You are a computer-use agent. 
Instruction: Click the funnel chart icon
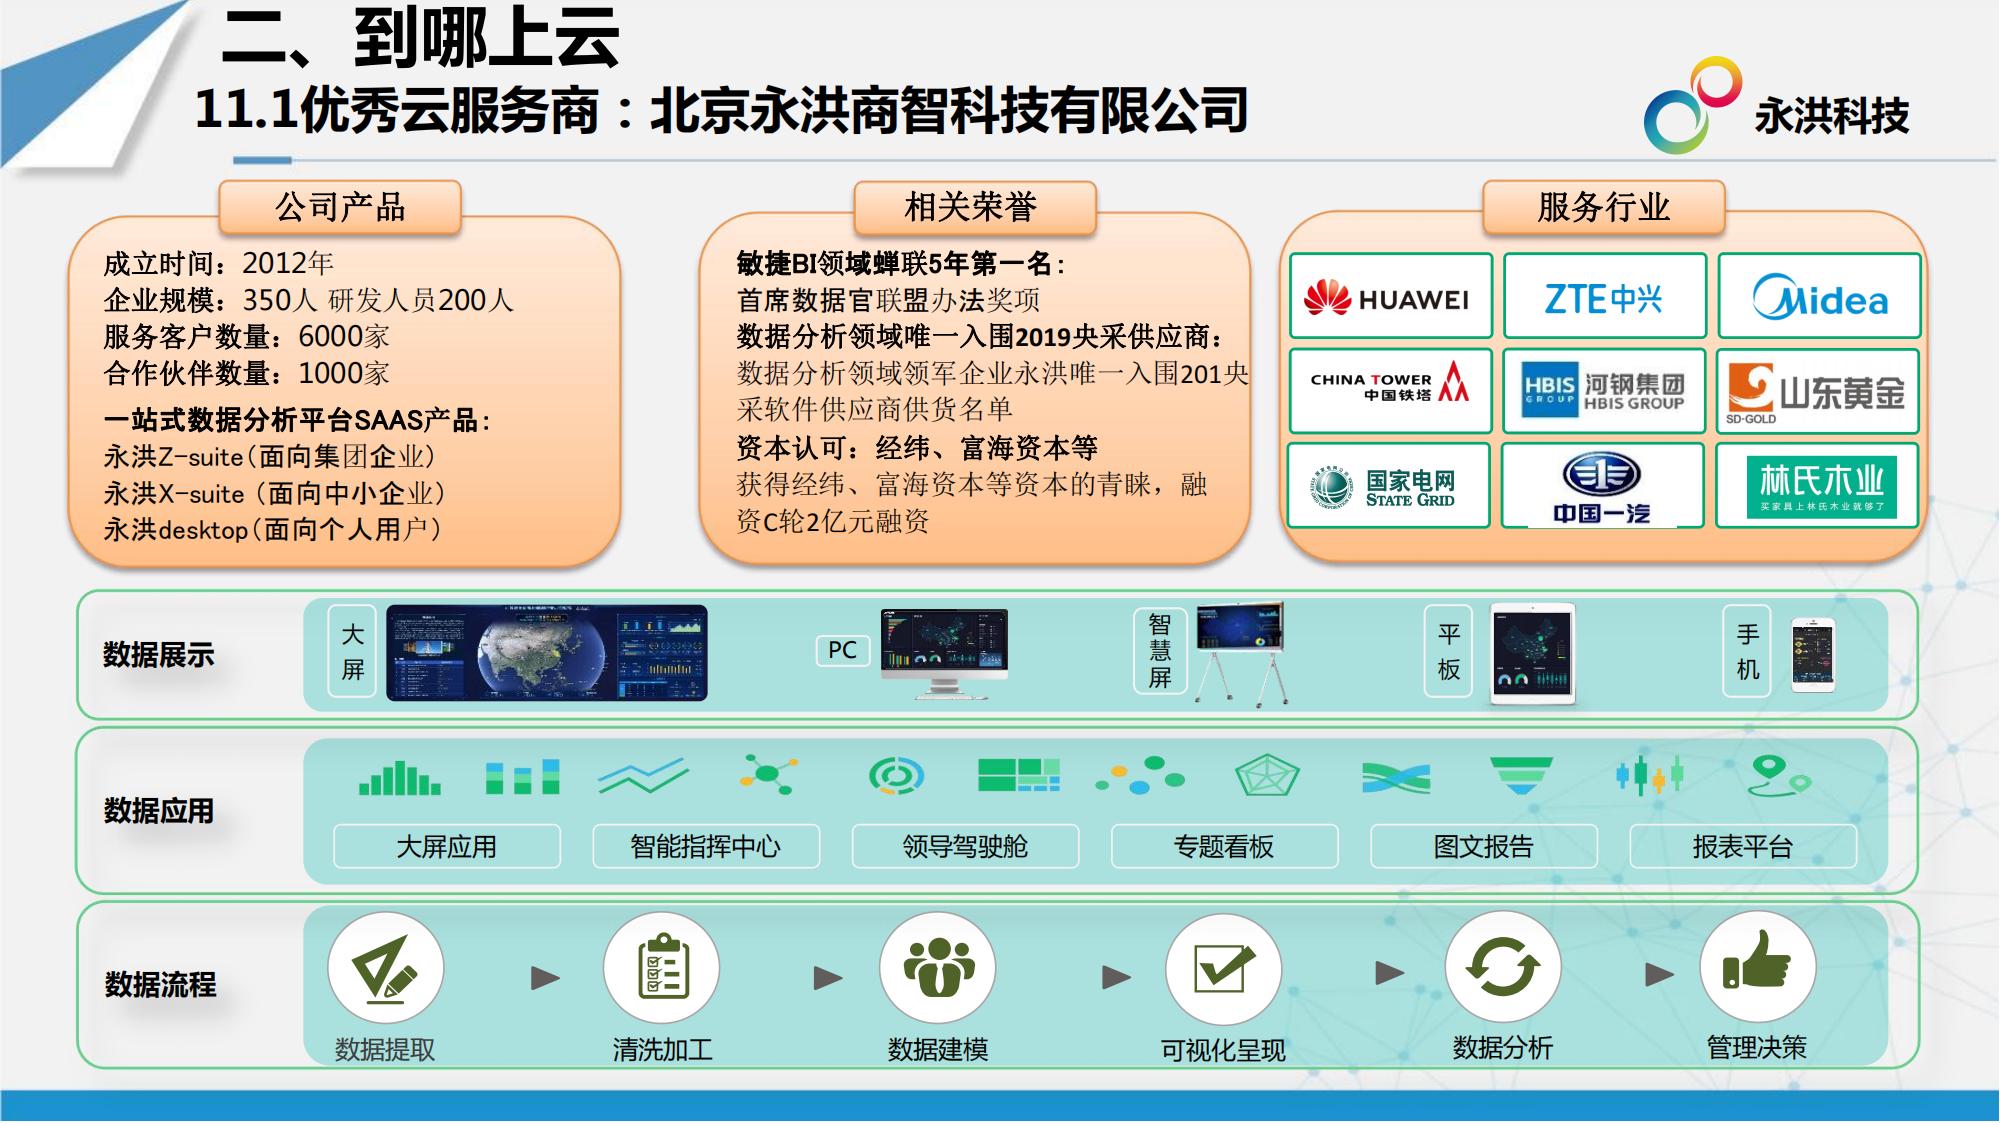[1521, 776]
